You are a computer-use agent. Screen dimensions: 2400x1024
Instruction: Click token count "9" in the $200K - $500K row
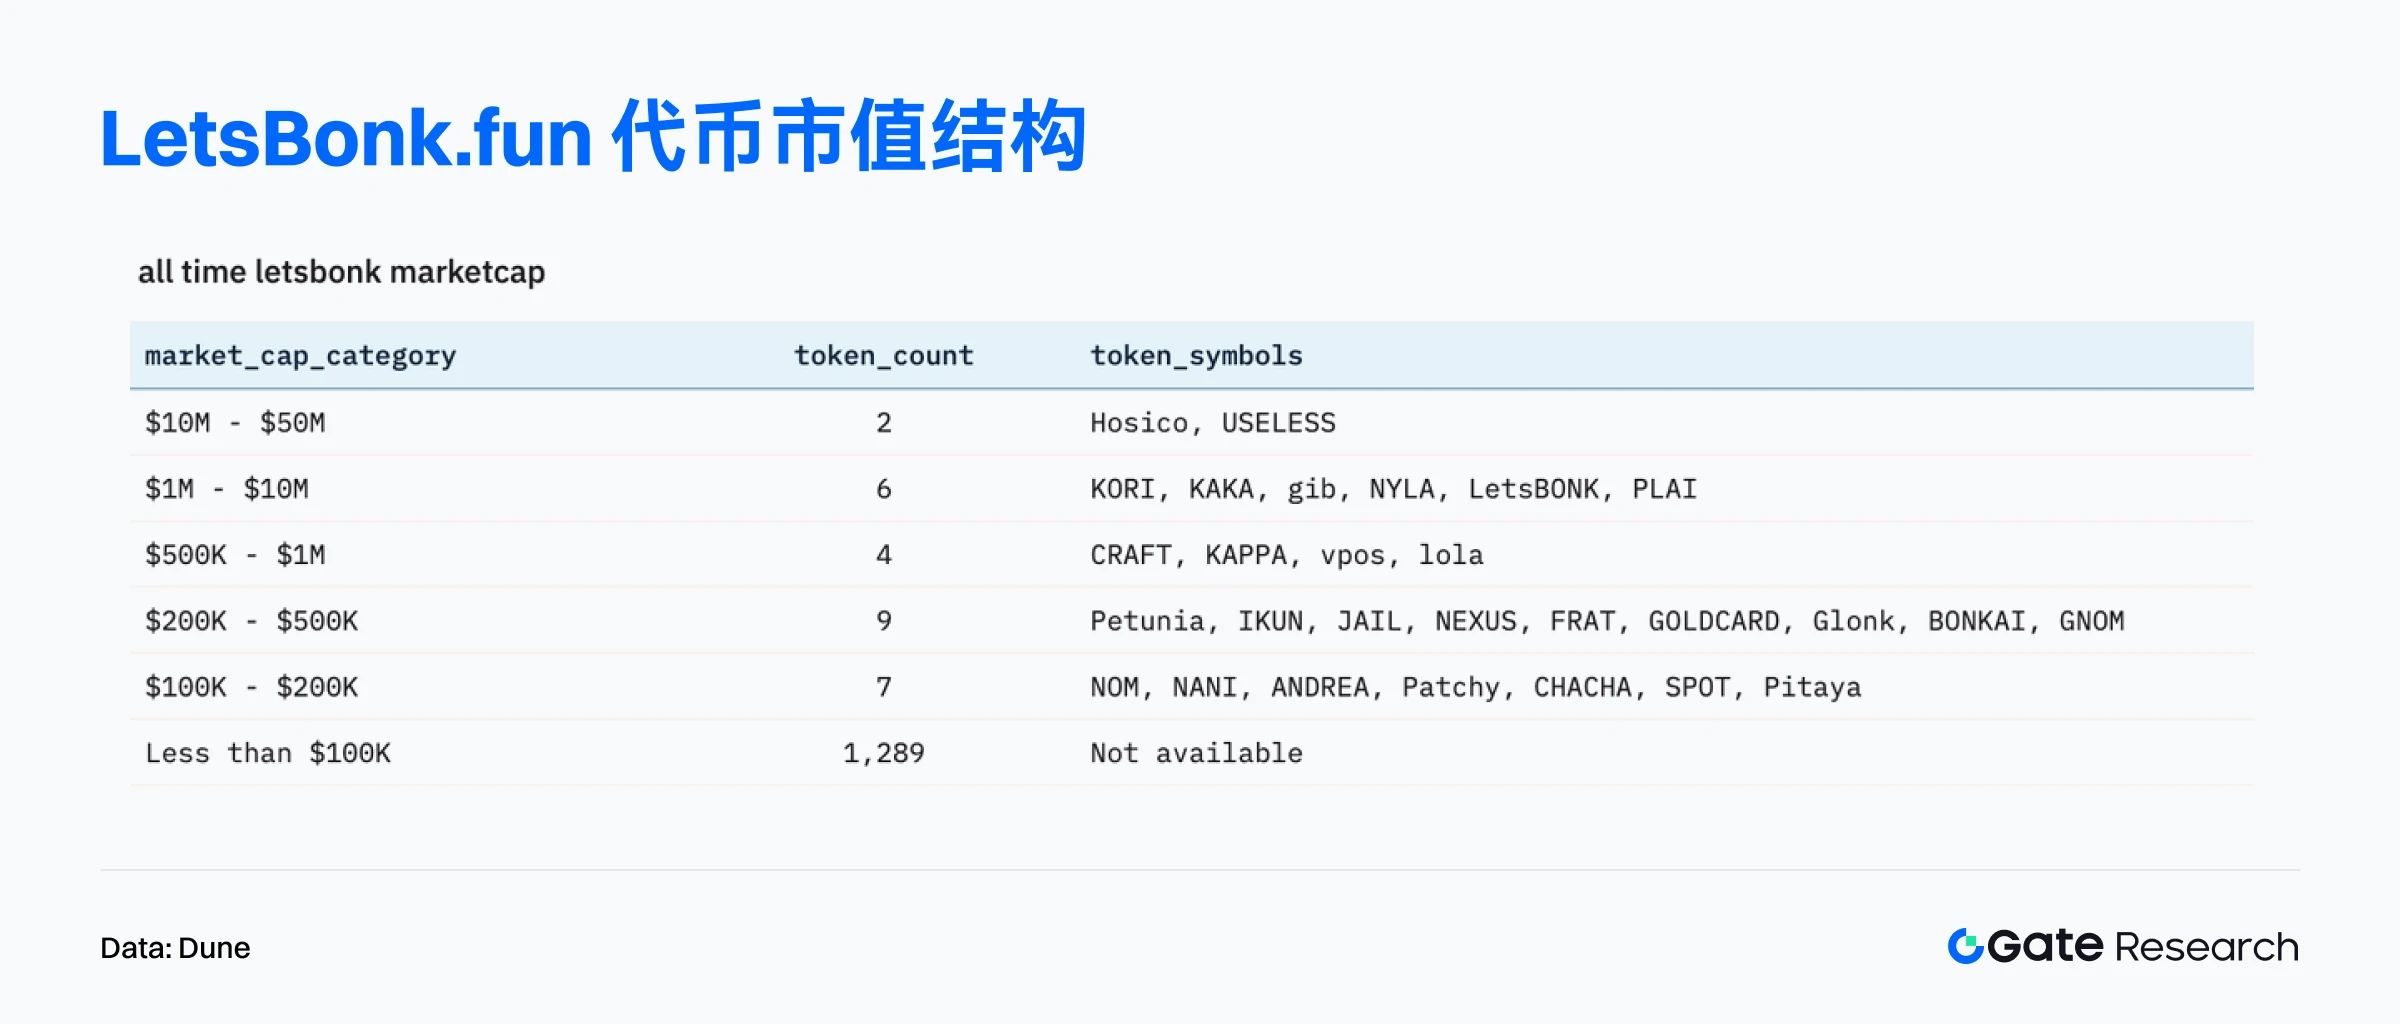tap(884, 621)
